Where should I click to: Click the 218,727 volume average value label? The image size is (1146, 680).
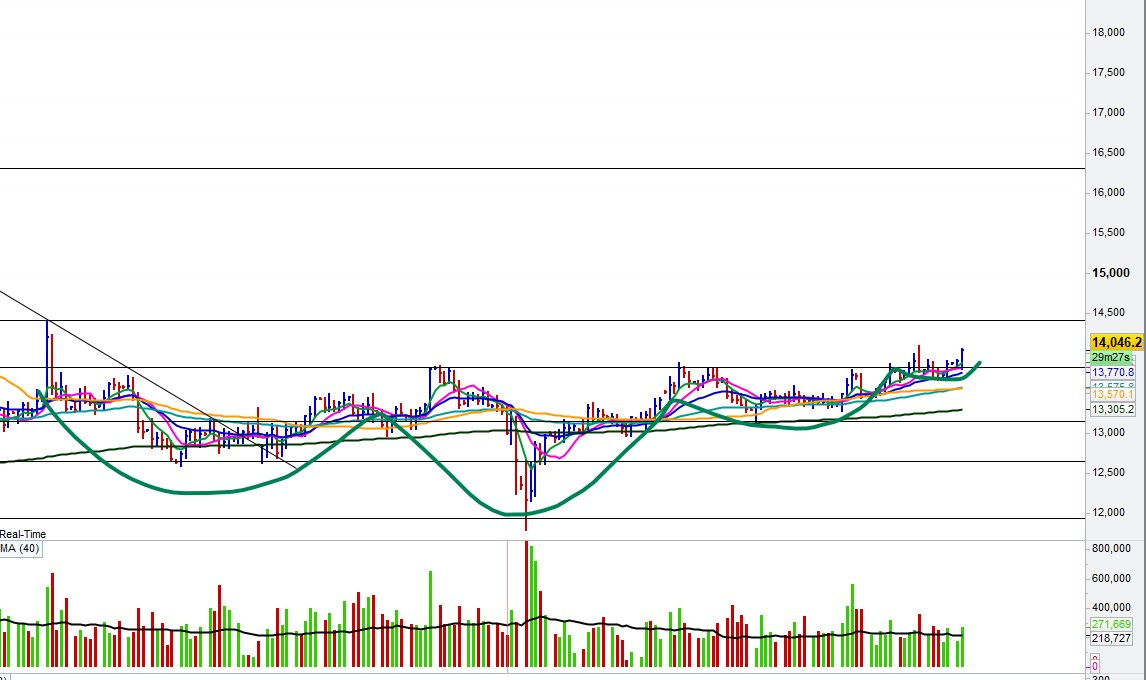pos(1111,638)
